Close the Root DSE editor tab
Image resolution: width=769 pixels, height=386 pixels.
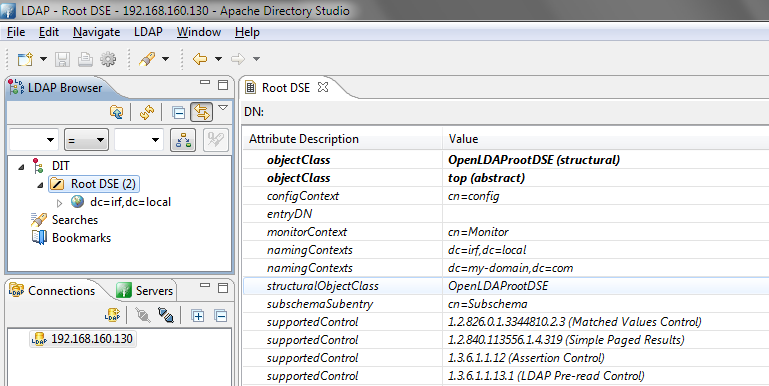coord(323,87)
